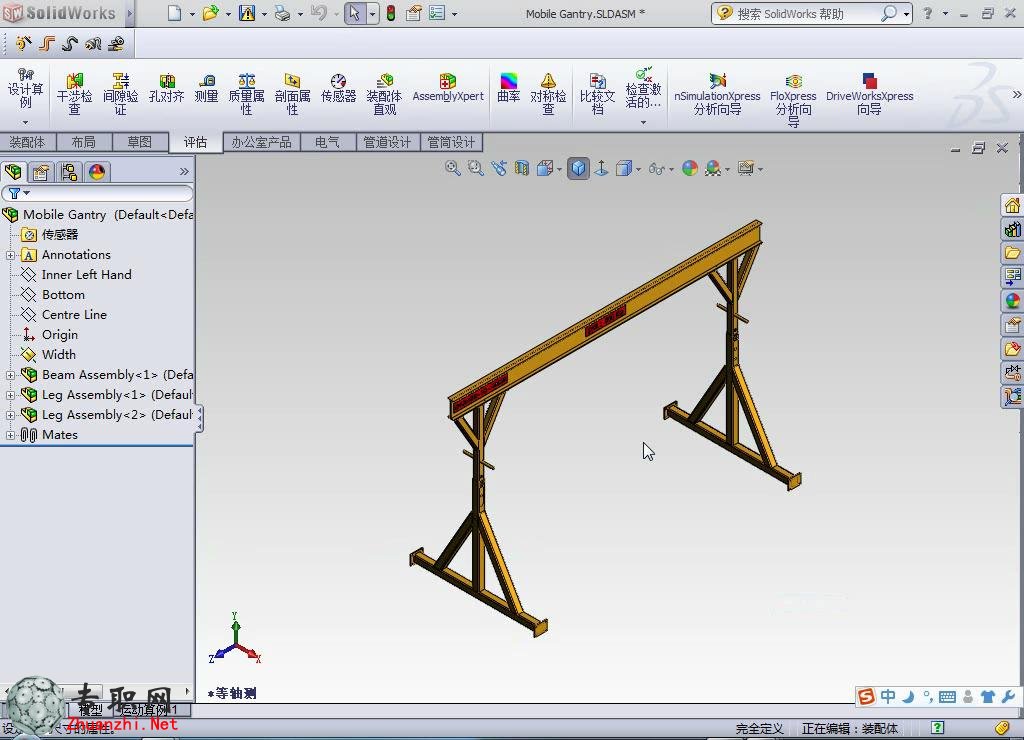Open 装配体直观 assembly visualization
Image resolution: width=1024 pixels, height=740 pixels.
(384, 93)
